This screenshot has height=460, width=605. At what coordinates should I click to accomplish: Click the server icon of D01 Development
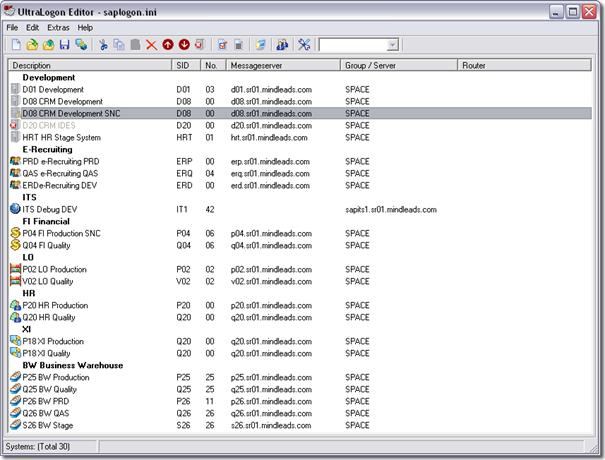[15, 89]
